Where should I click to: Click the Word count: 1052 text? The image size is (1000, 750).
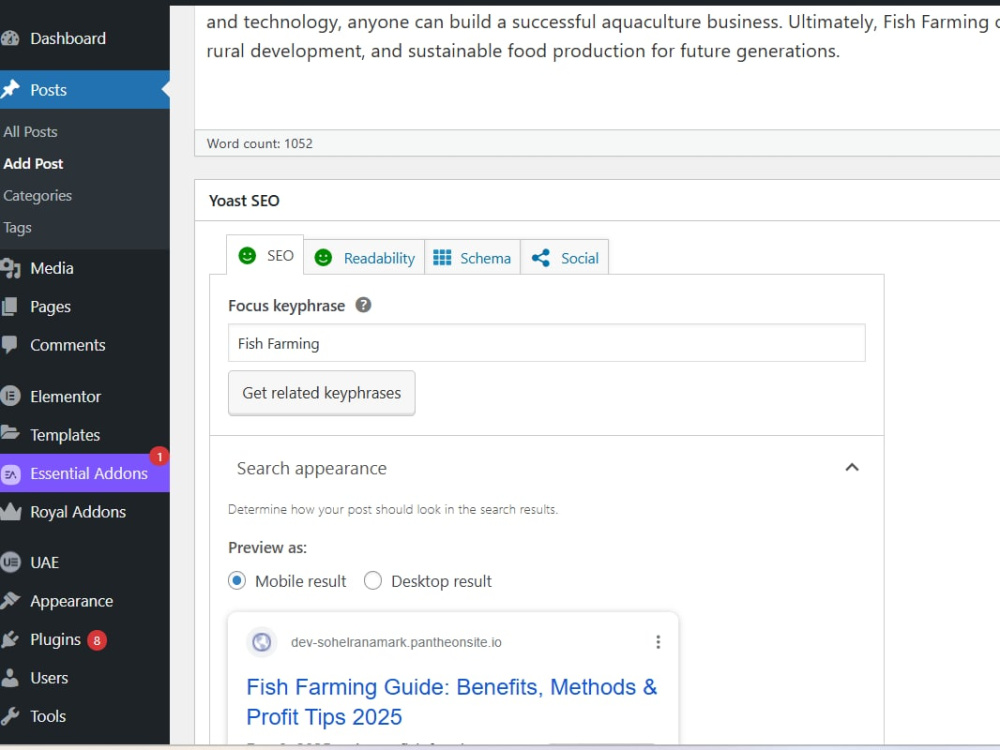(260, 143)
